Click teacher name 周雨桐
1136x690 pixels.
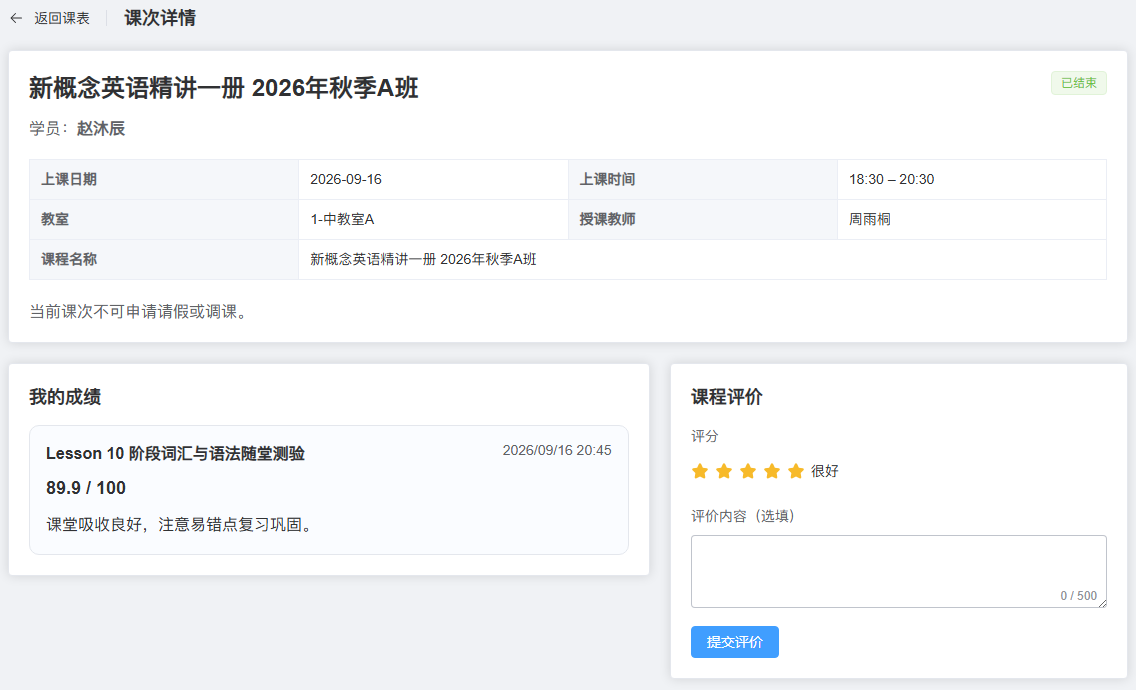869,219
